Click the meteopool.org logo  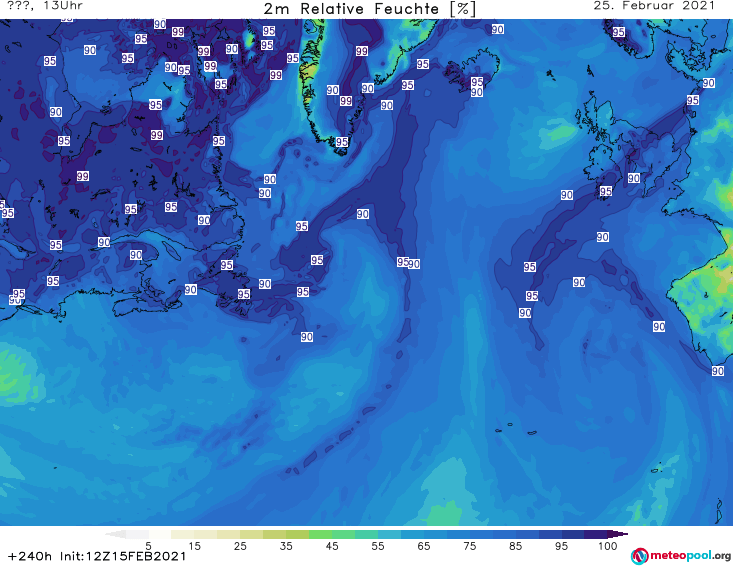click(681, 556)
